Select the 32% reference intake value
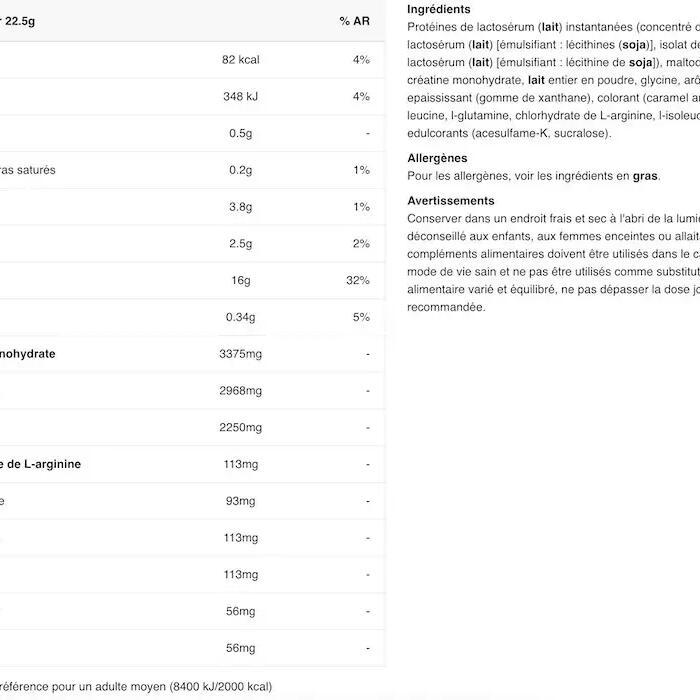 (x=358, y=281)
